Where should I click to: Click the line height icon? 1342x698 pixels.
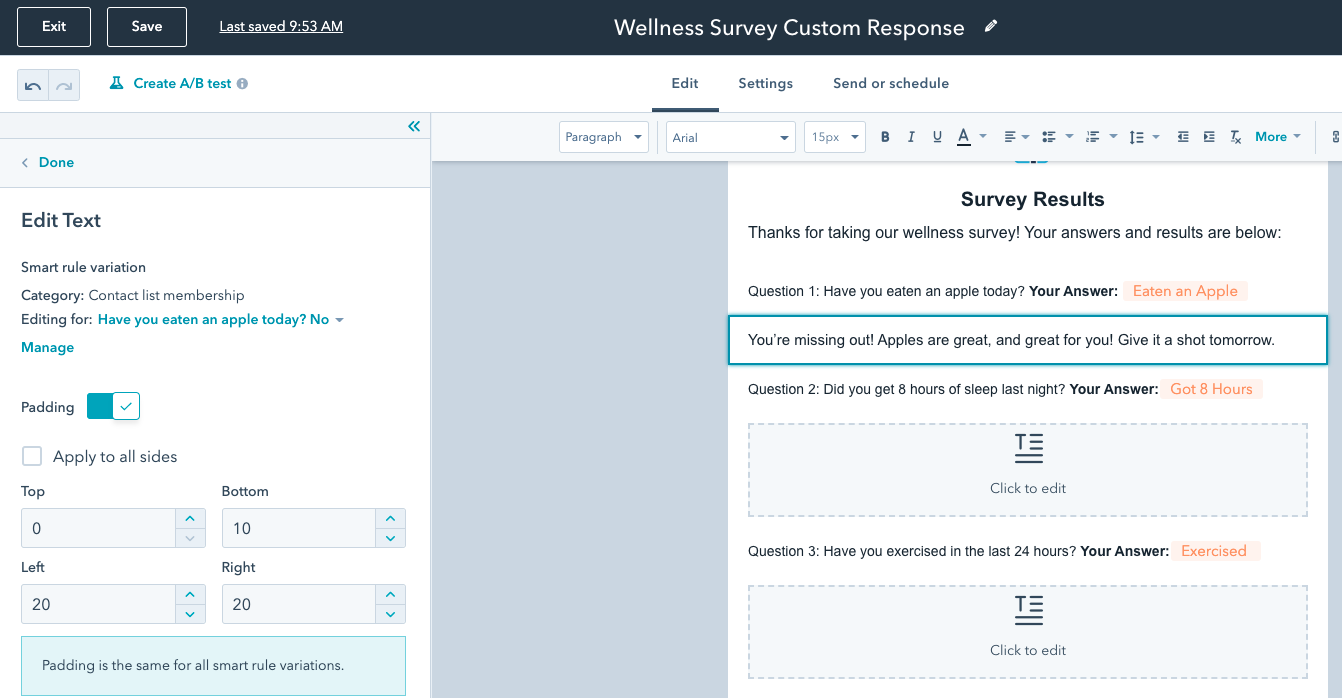[x=1136, y=137]
